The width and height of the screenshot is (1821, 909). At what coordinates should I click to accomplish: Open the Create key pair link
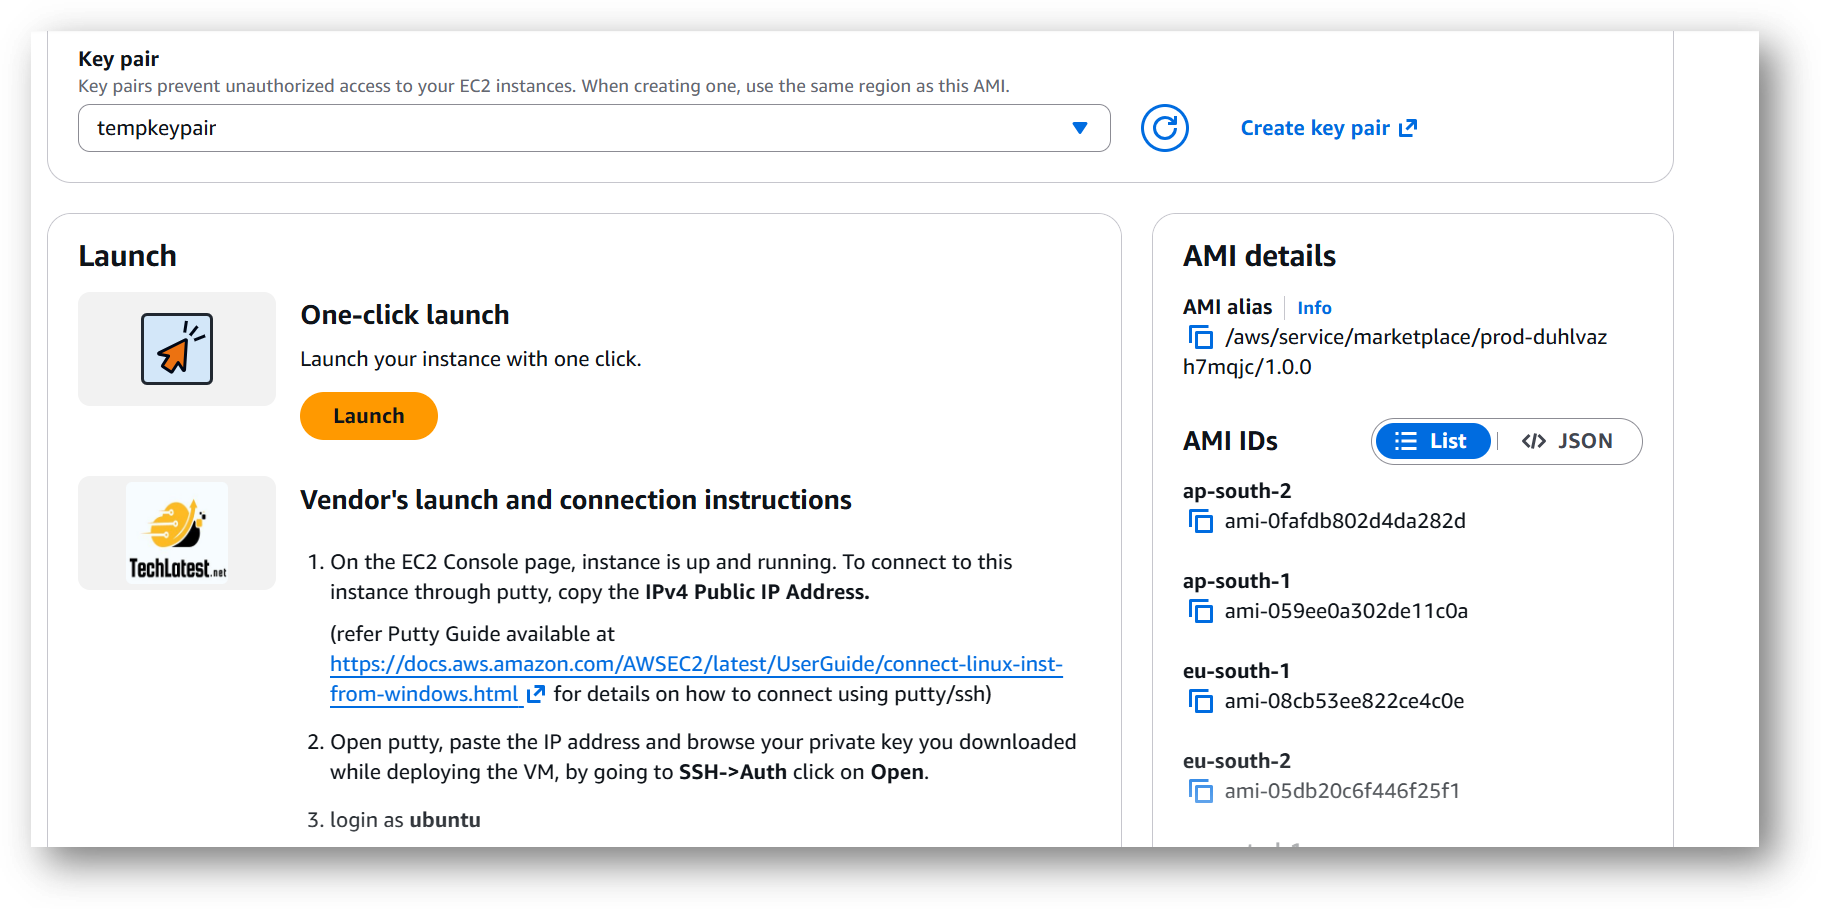(1329, 128)
